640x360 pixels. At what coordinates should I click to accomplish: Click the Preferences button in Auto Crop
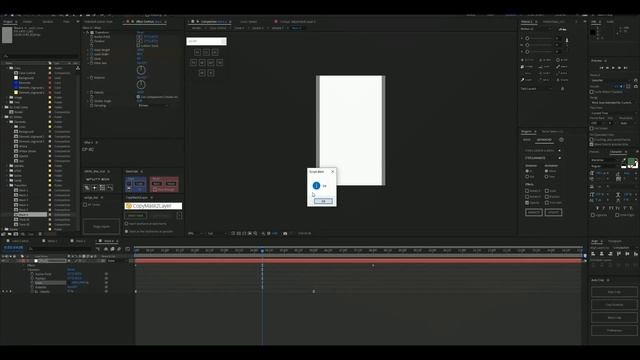(x=614, y=331)
